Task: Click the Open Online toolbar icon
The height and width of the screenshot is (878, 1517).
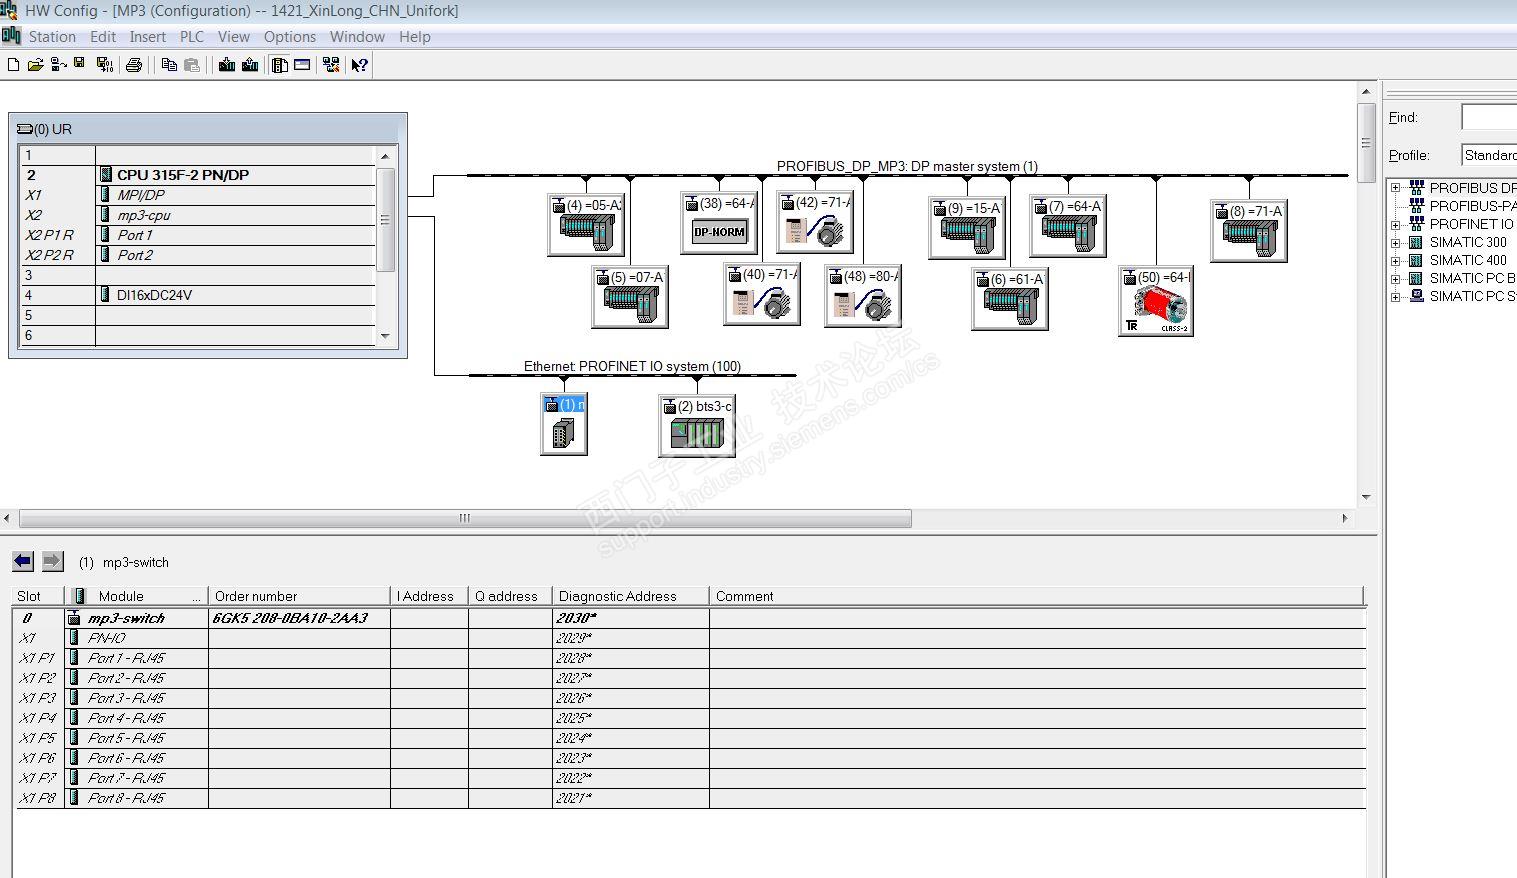Action: coord(58,65)
